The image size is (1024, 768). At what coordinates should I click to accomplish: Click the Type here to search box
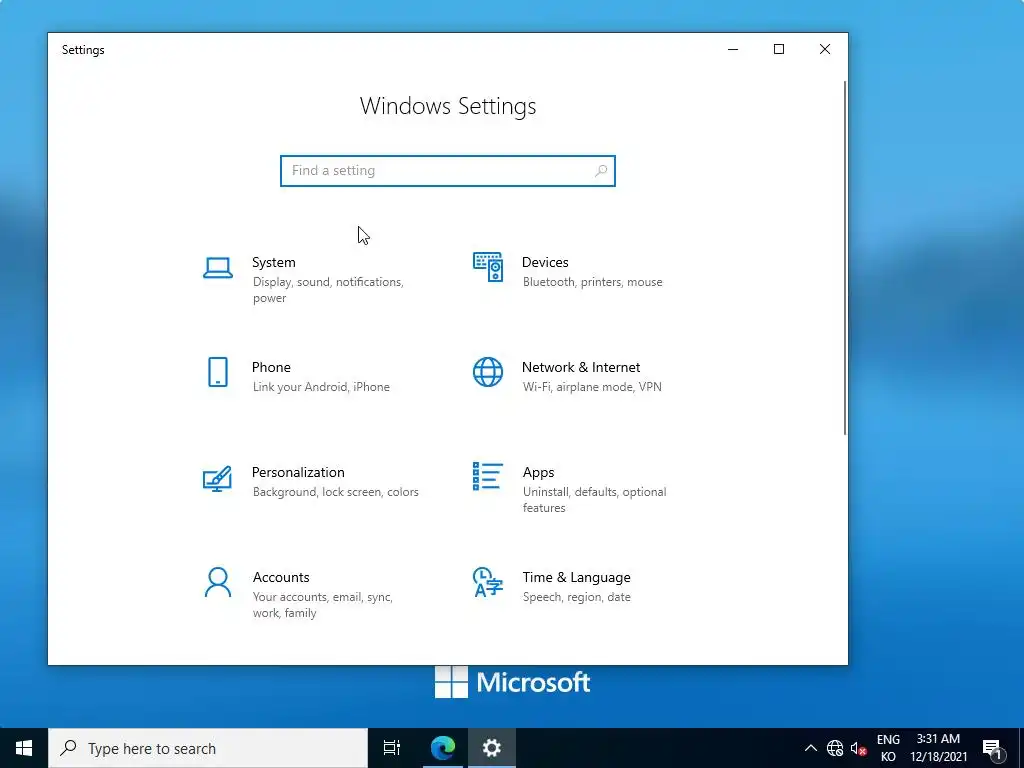pos(208,748)
